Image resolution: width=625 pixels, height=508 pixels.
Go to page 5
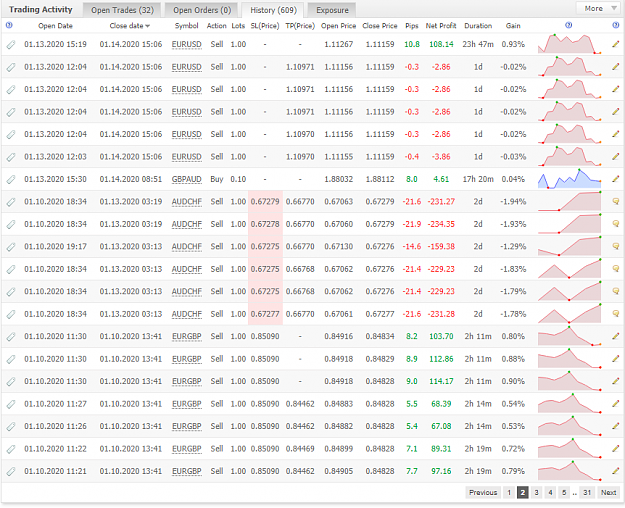564,492
